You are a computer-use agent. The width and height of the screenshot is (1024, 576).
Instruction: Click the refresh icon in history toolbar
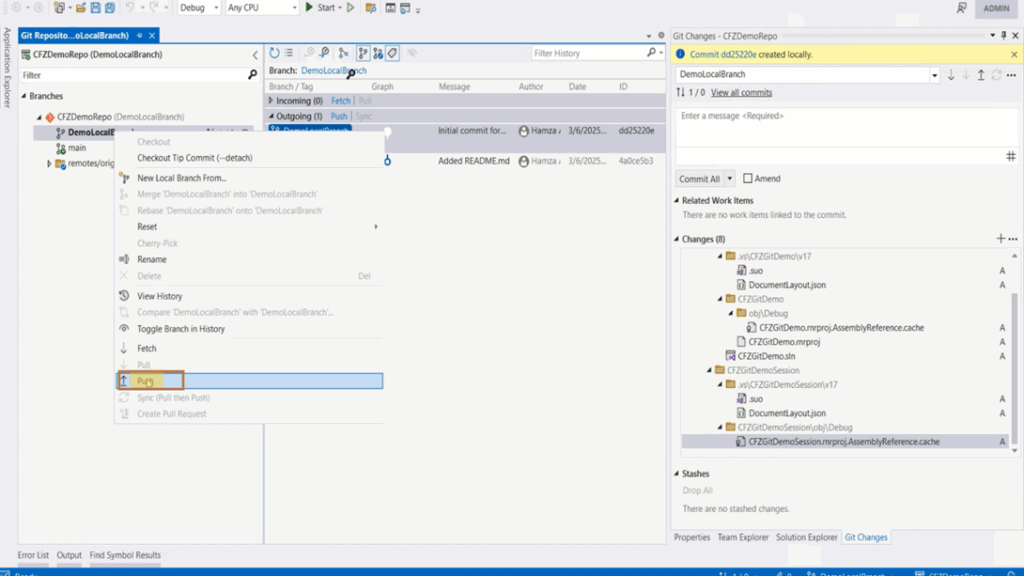(x=274, y=53)
